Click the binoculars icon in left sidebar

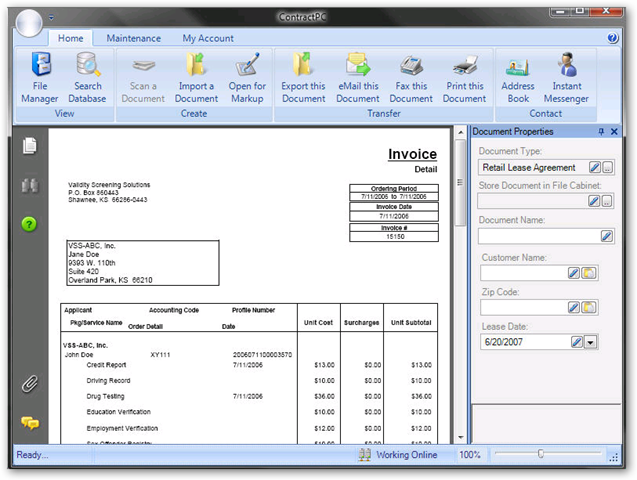pos(30,185)
